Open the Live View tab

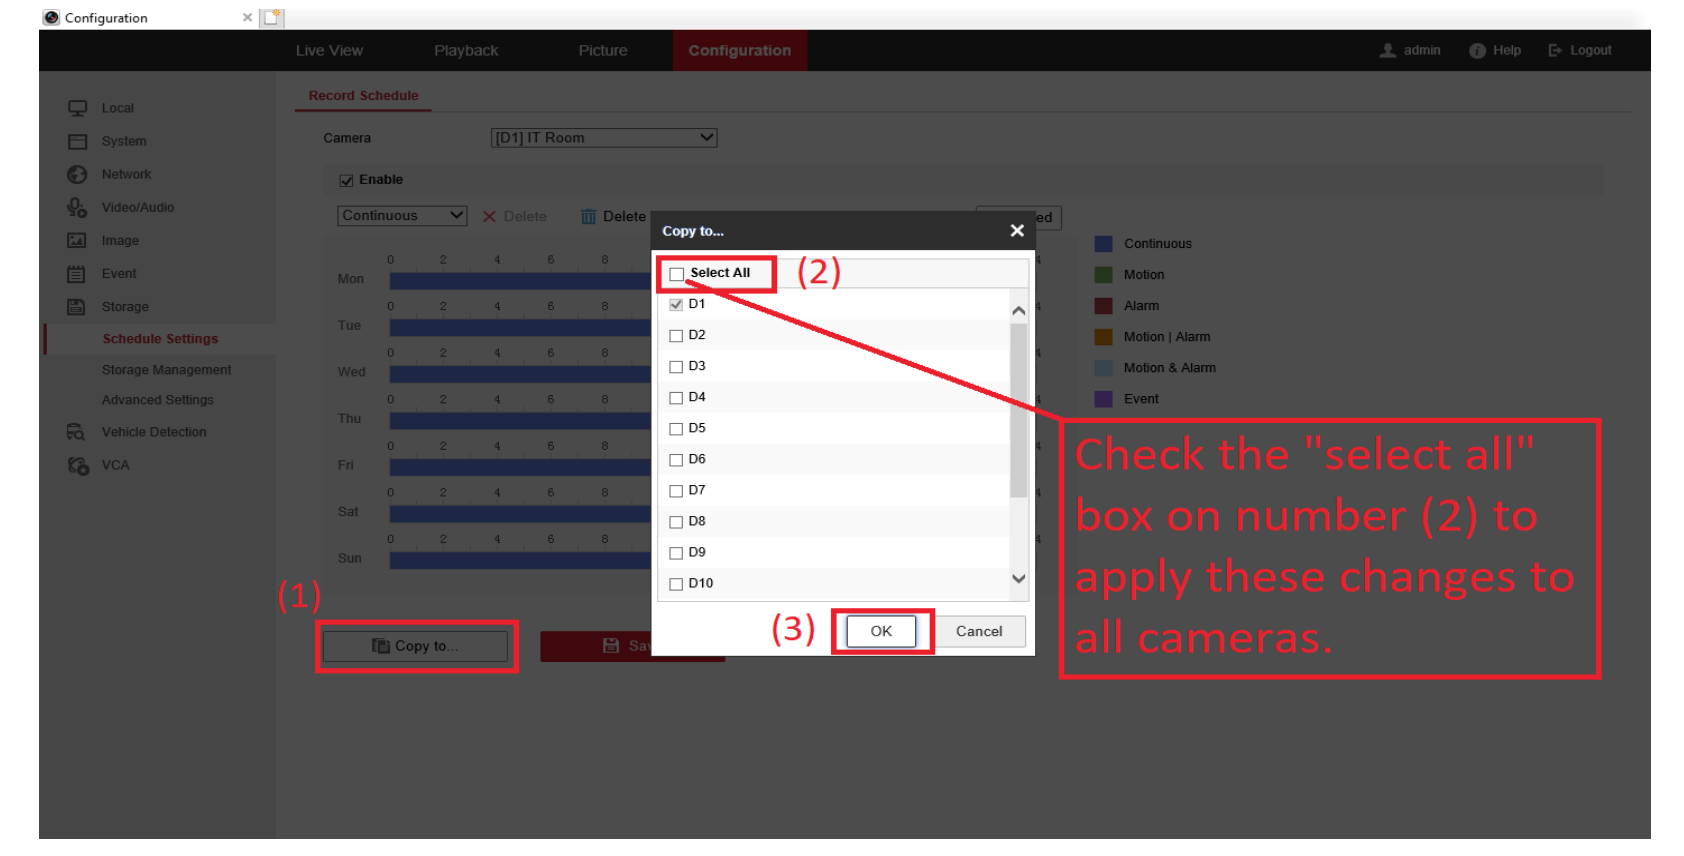pos(329,51)
